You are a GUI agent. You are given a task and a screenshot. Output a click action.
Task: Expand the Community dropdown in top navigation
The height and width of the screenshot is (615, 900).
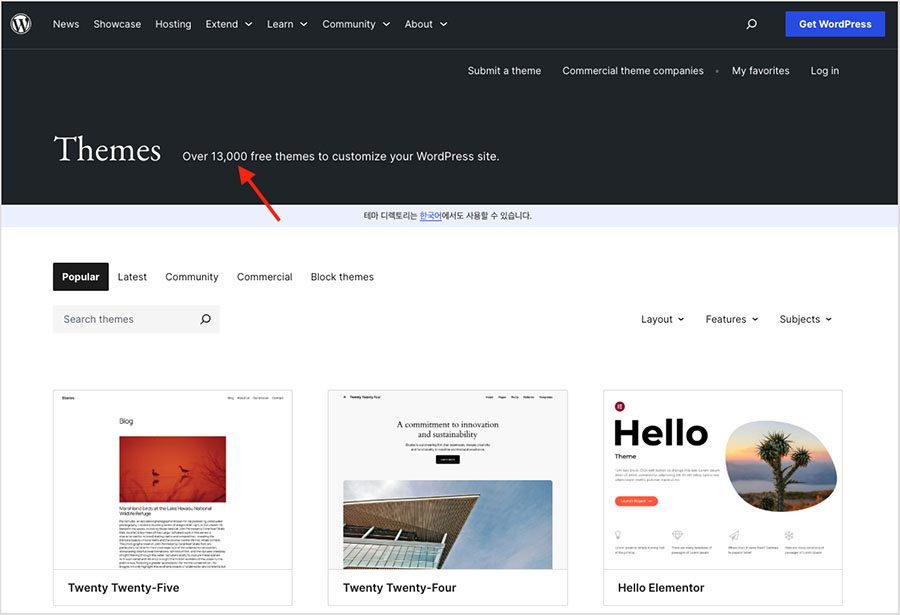coord(356,24)
